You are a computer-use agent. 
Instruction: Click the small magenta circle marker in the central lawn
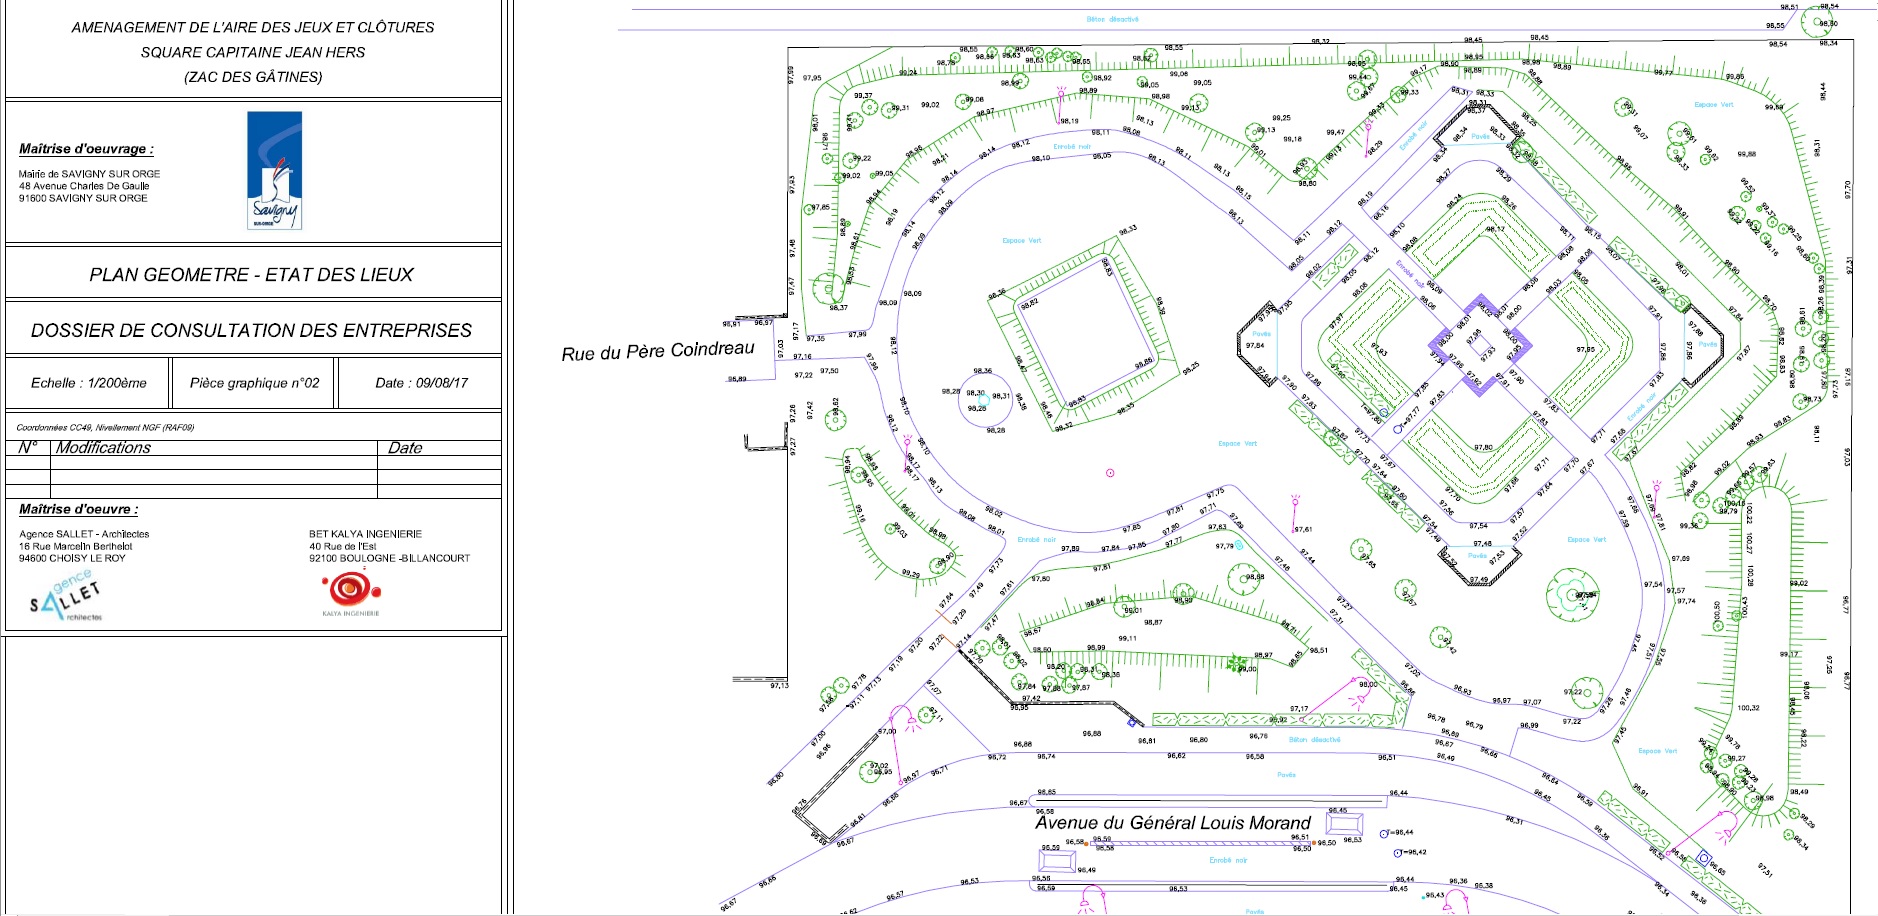(x=1109, y=473)
